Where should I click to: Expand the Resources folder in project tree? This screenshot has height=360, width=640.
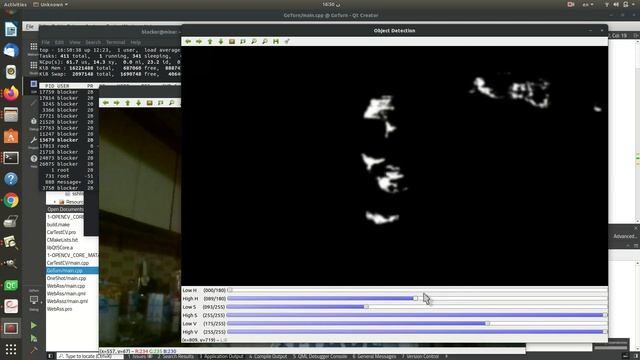point(55,202)
